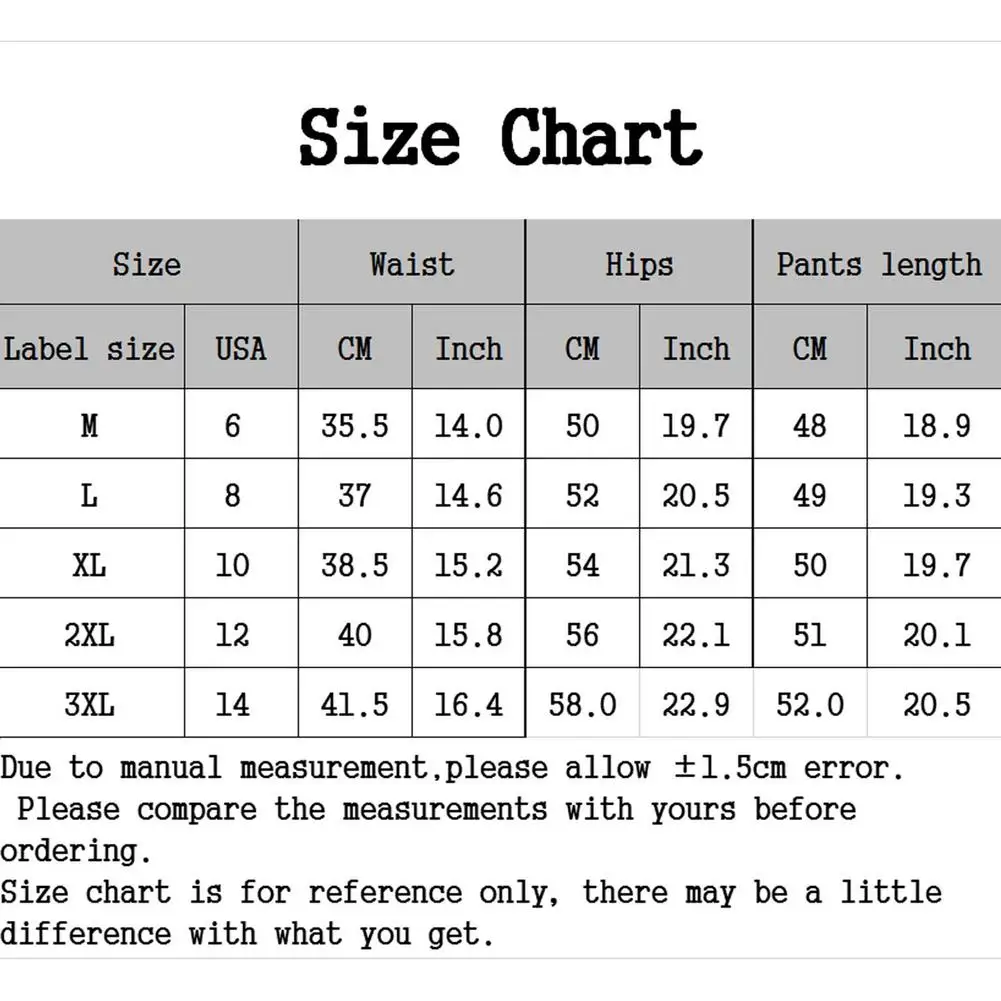Click the Label size subheader cell
The height and width of the screenshot is (1001, 1001).
pyautogui.click(x=90, y=349)
